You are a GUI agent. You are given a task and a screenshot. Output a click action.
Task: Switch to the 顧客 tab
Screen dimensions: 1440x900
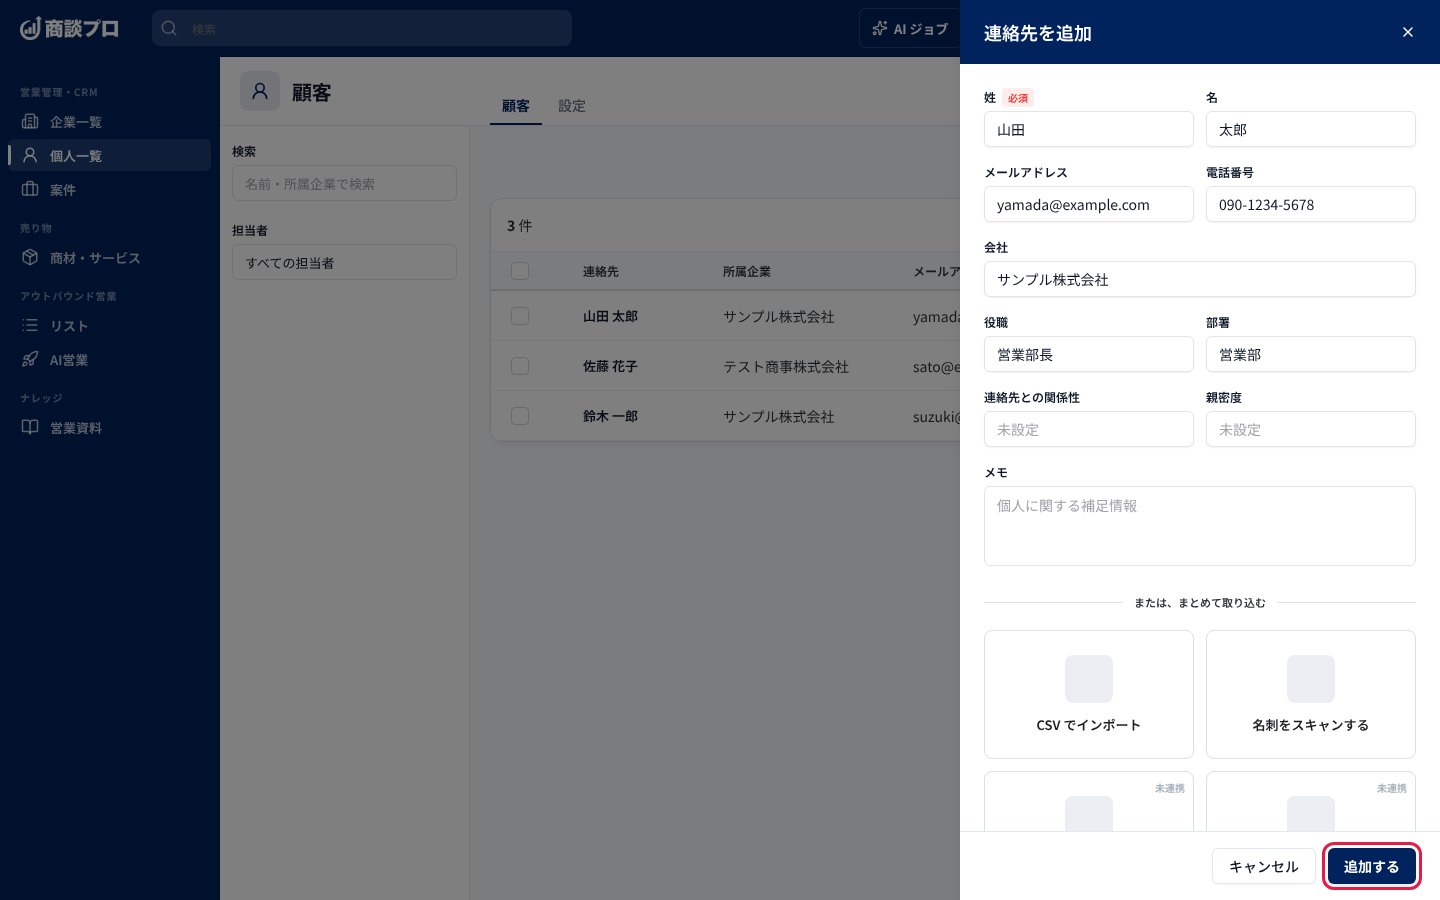(x=516, y=106)
